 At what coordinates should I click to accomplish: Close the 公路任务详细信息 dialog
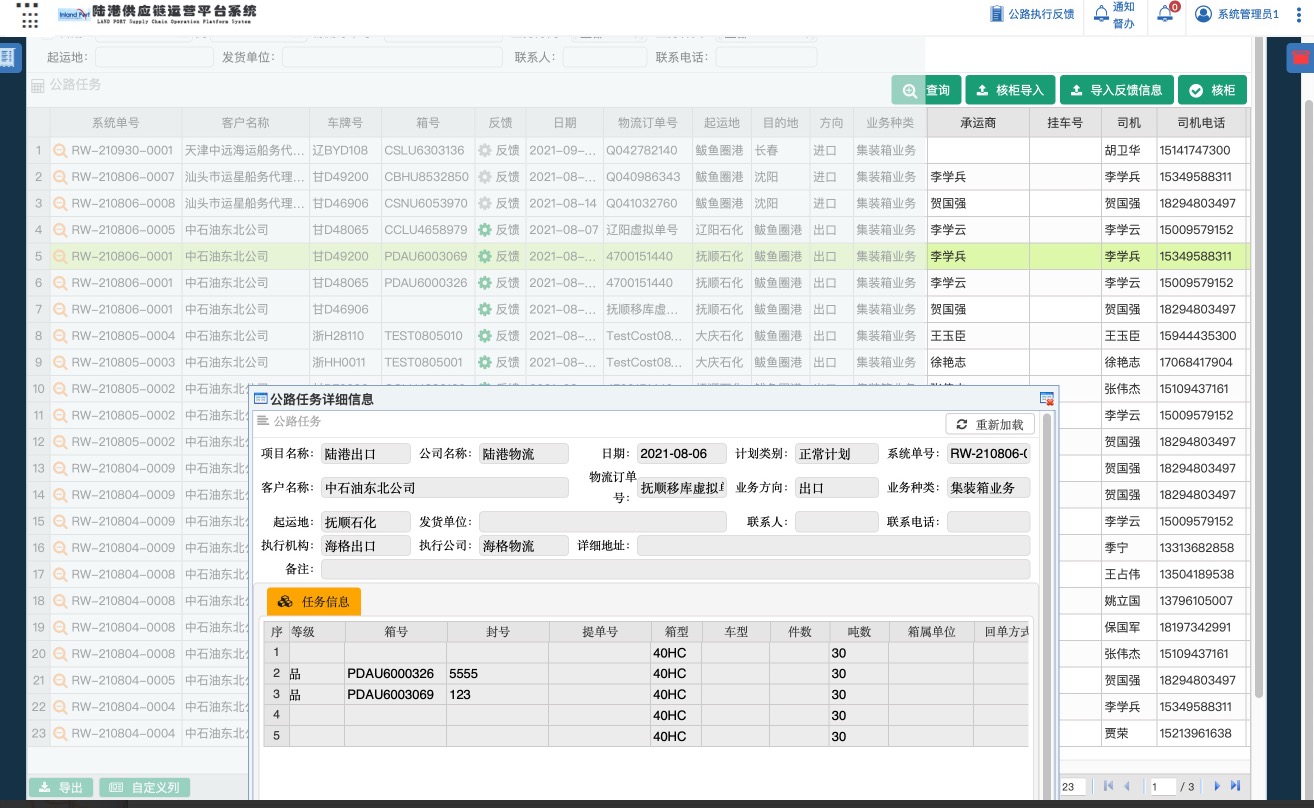pyautogui.click(x=1047, y=399)
